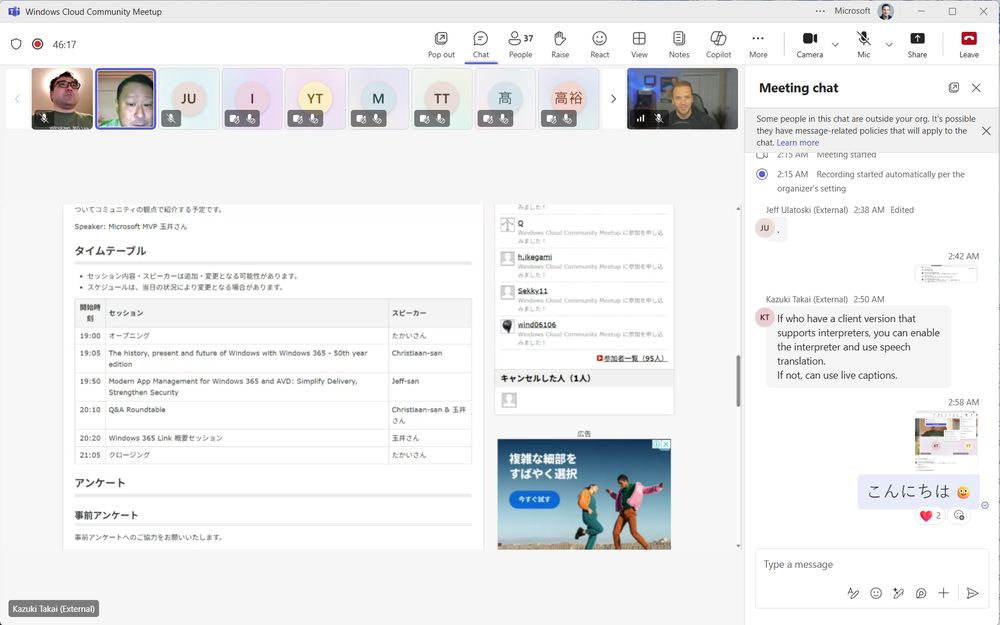
Task: Open title bar Settings and more ellipsis
Action: coord(820,11)
